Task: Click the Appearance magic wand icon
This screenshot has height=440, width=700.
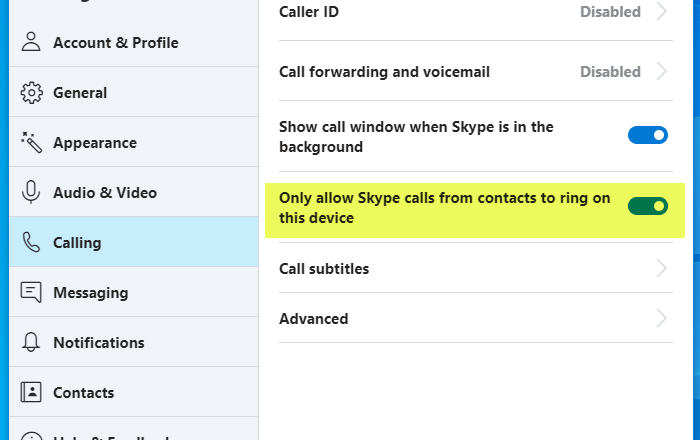Action: [x=31, y=142]
